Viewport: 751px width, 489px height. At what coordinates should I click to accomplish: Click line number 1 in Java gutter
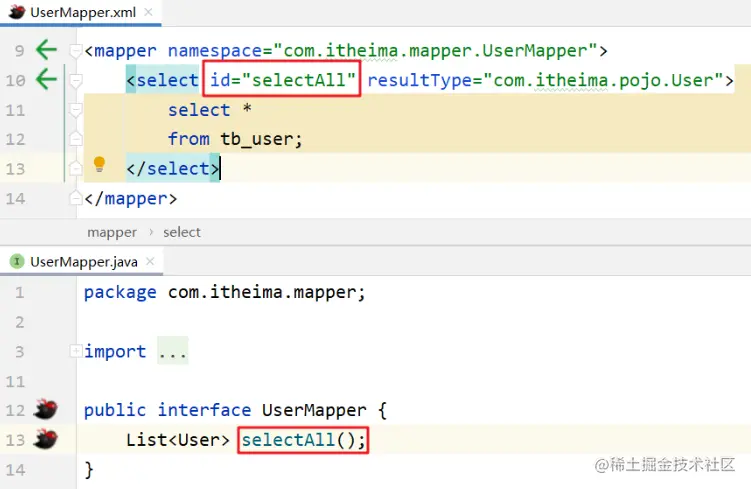(x=19, y=292)
